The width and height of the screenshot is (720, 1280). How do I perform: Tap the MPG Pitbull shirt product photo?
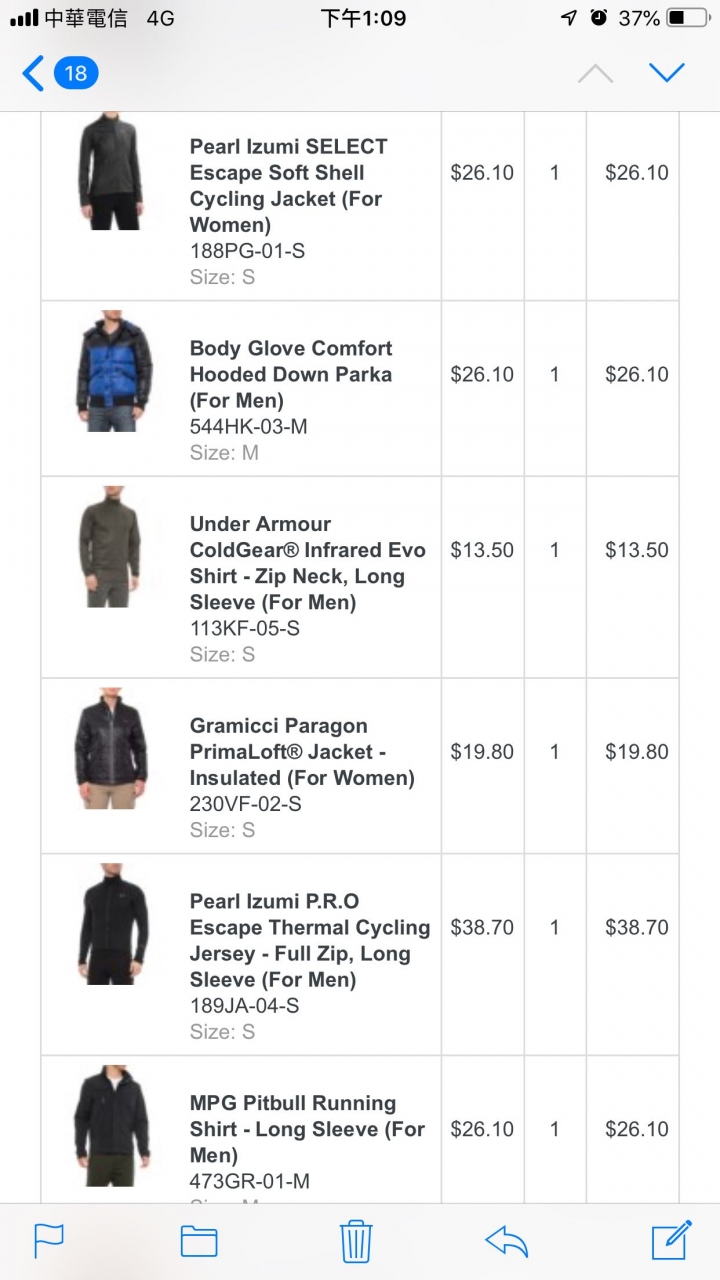click(x=111, y=1126)
